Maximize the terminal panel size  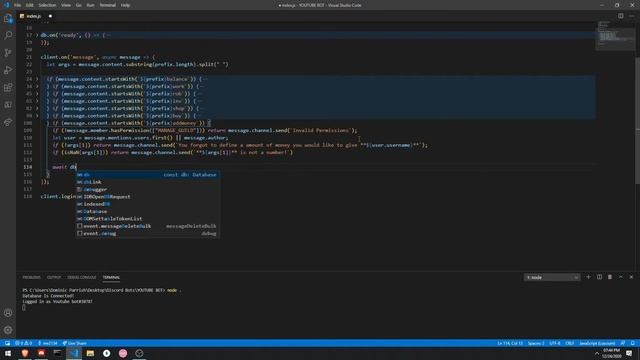point(621,277)
